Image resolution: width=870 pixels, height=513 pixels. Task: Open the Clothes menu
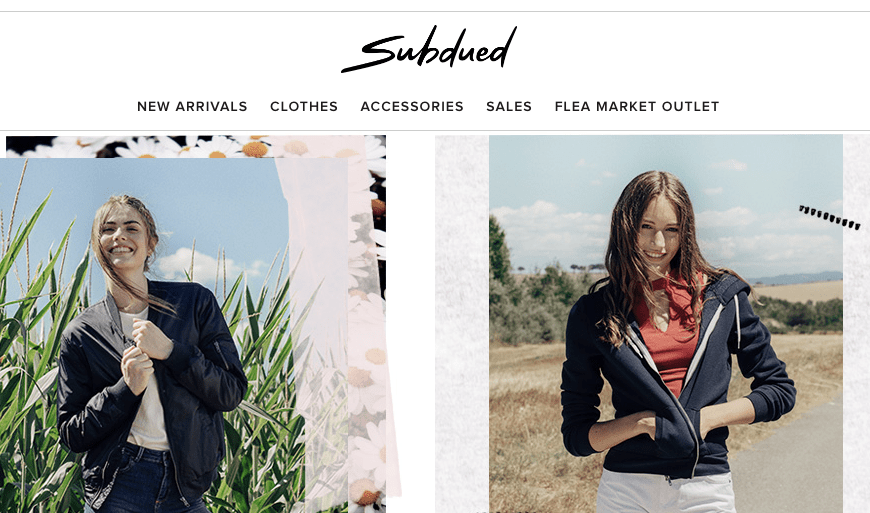[x=304, y=106]
